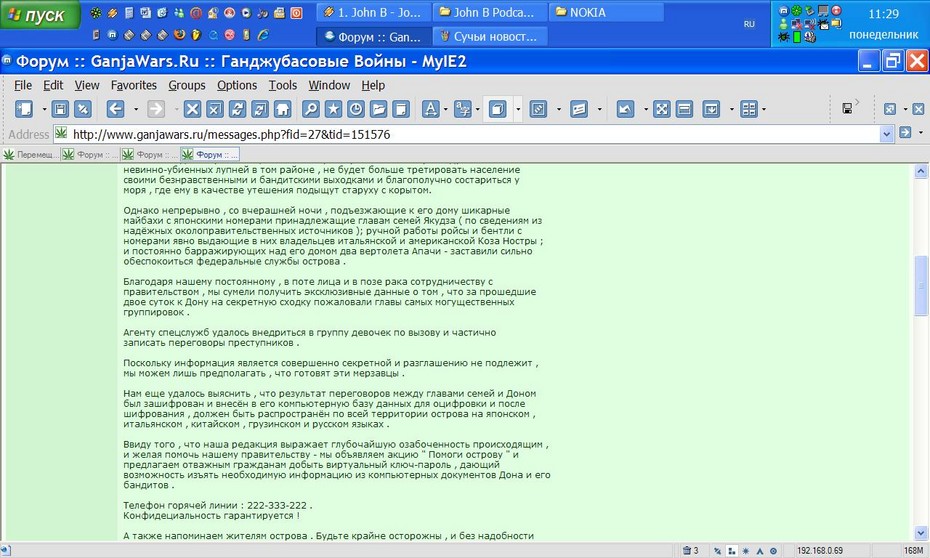Click the pencil edit toolbar icon
Screen dimensions: 930x558
tap(538, 109)
